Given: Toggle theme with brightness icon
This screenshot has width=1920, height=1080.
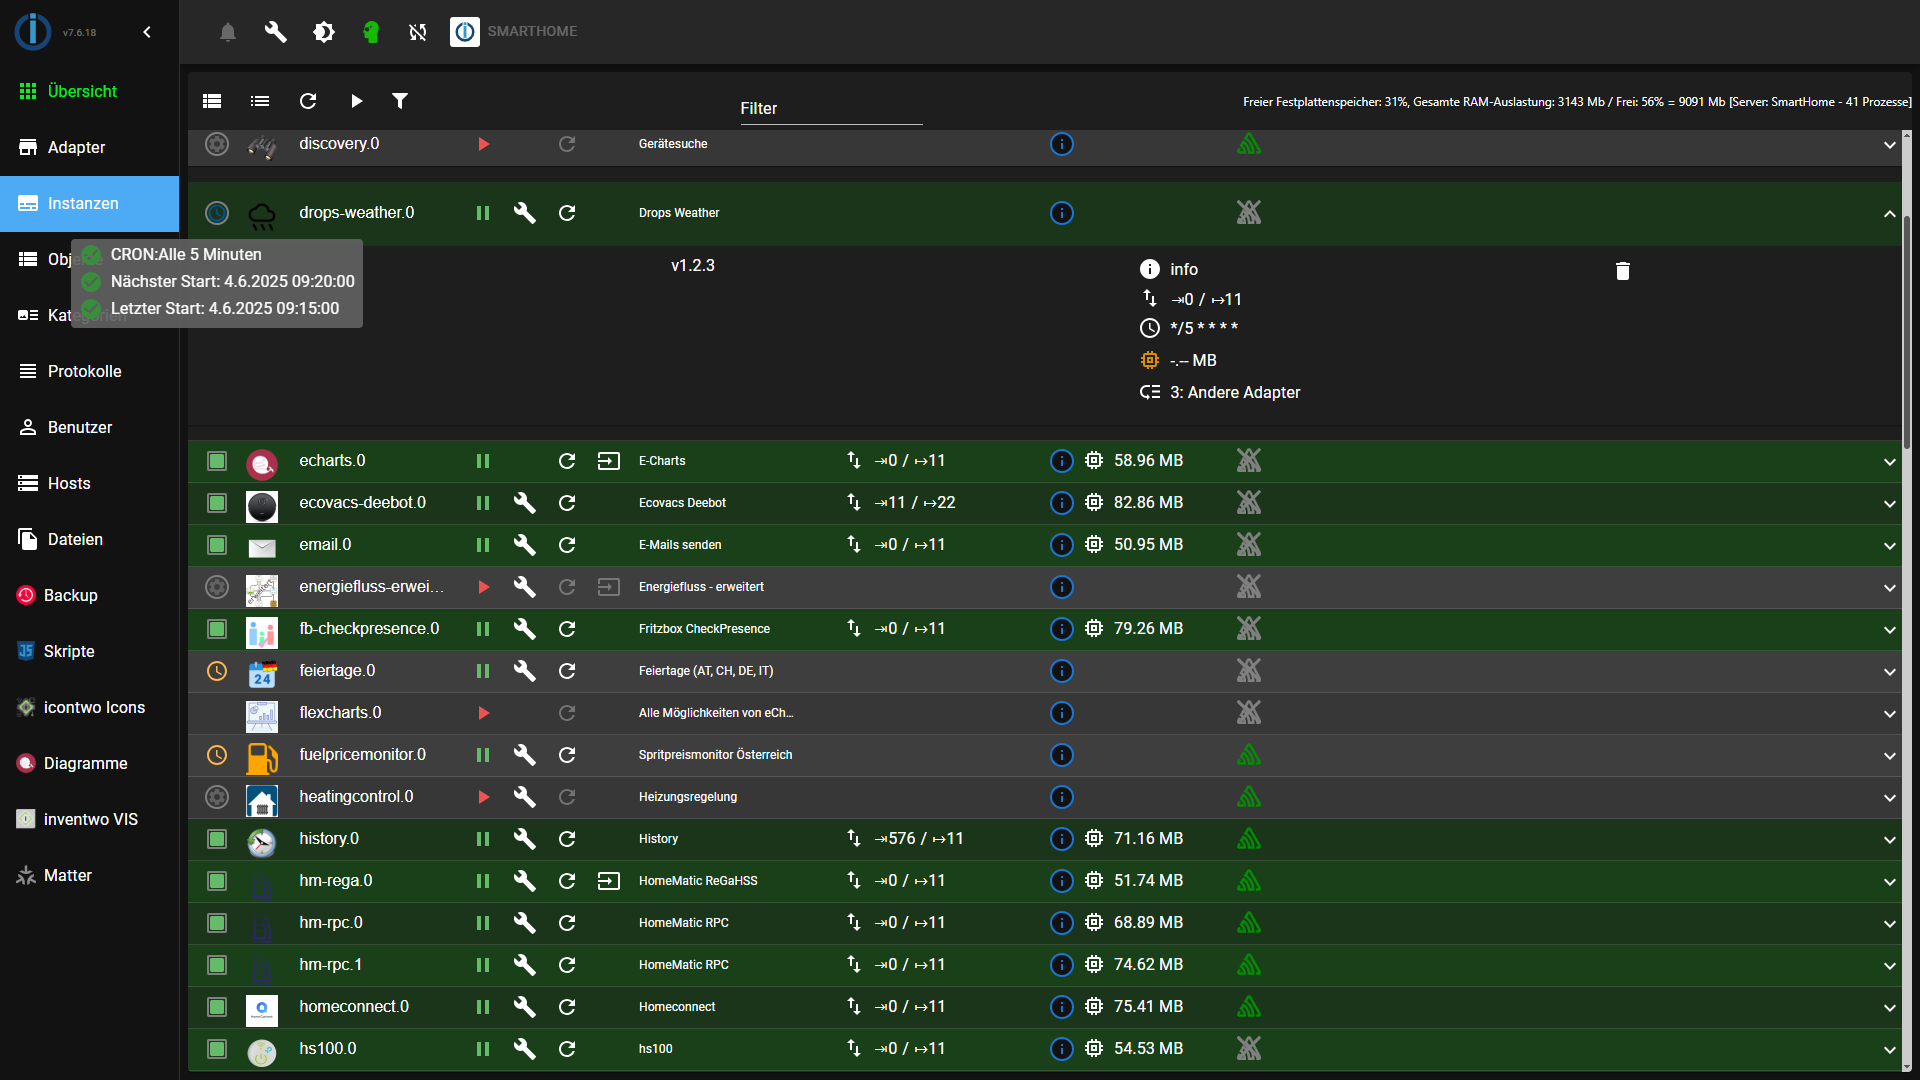Looking at the screenshot, I should coord(324,32).
